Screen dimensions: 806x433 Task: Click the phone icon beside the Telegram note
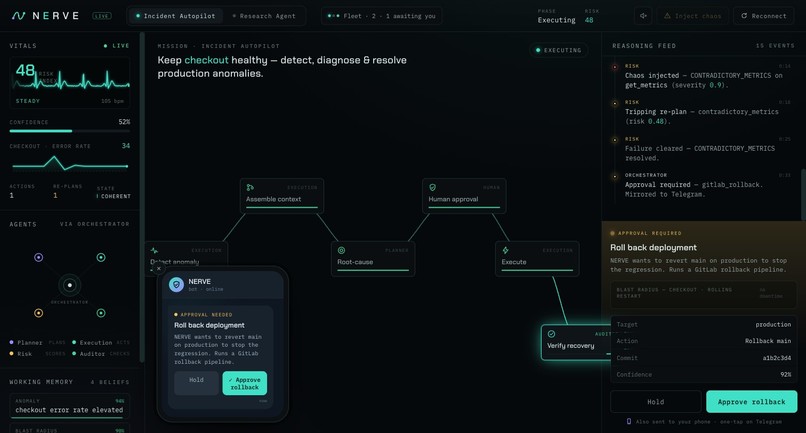point(629,421)
